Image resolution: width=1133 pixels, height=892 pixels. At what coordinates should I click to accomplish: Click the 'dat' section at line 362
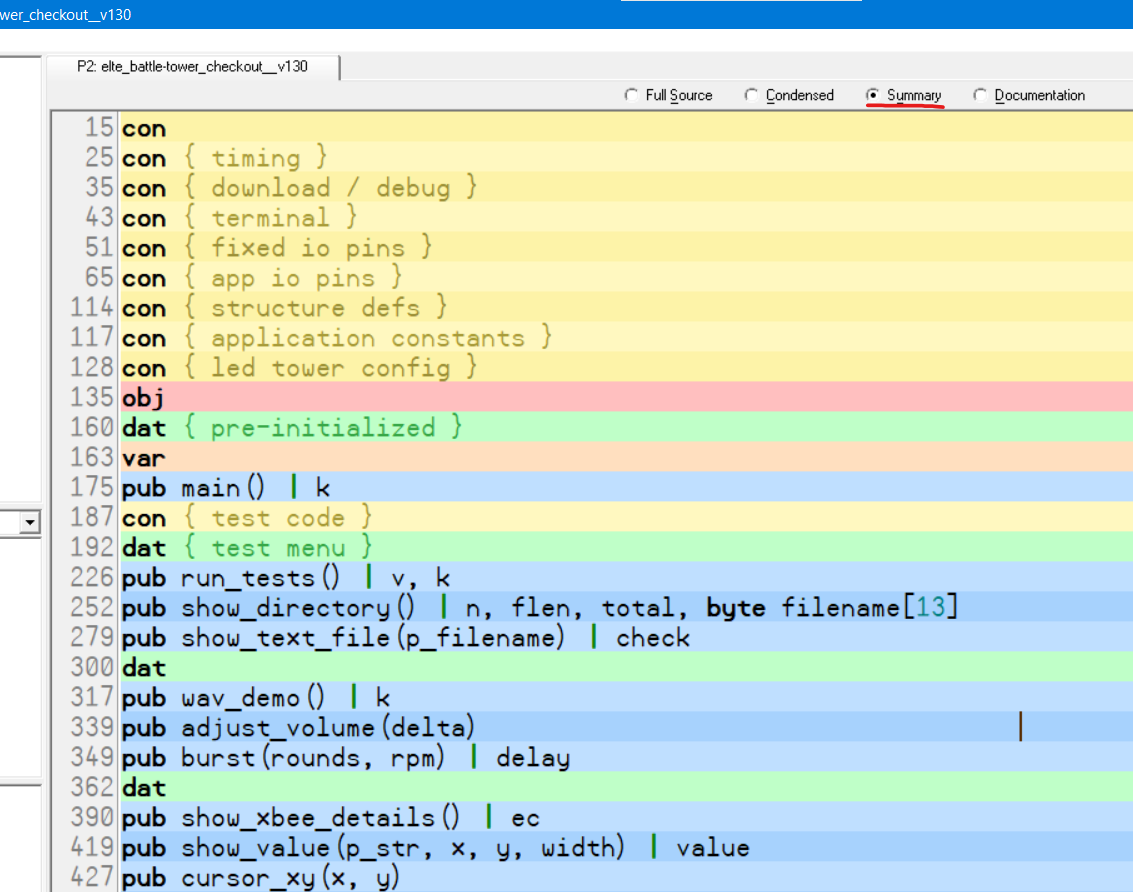pos(627,788)
